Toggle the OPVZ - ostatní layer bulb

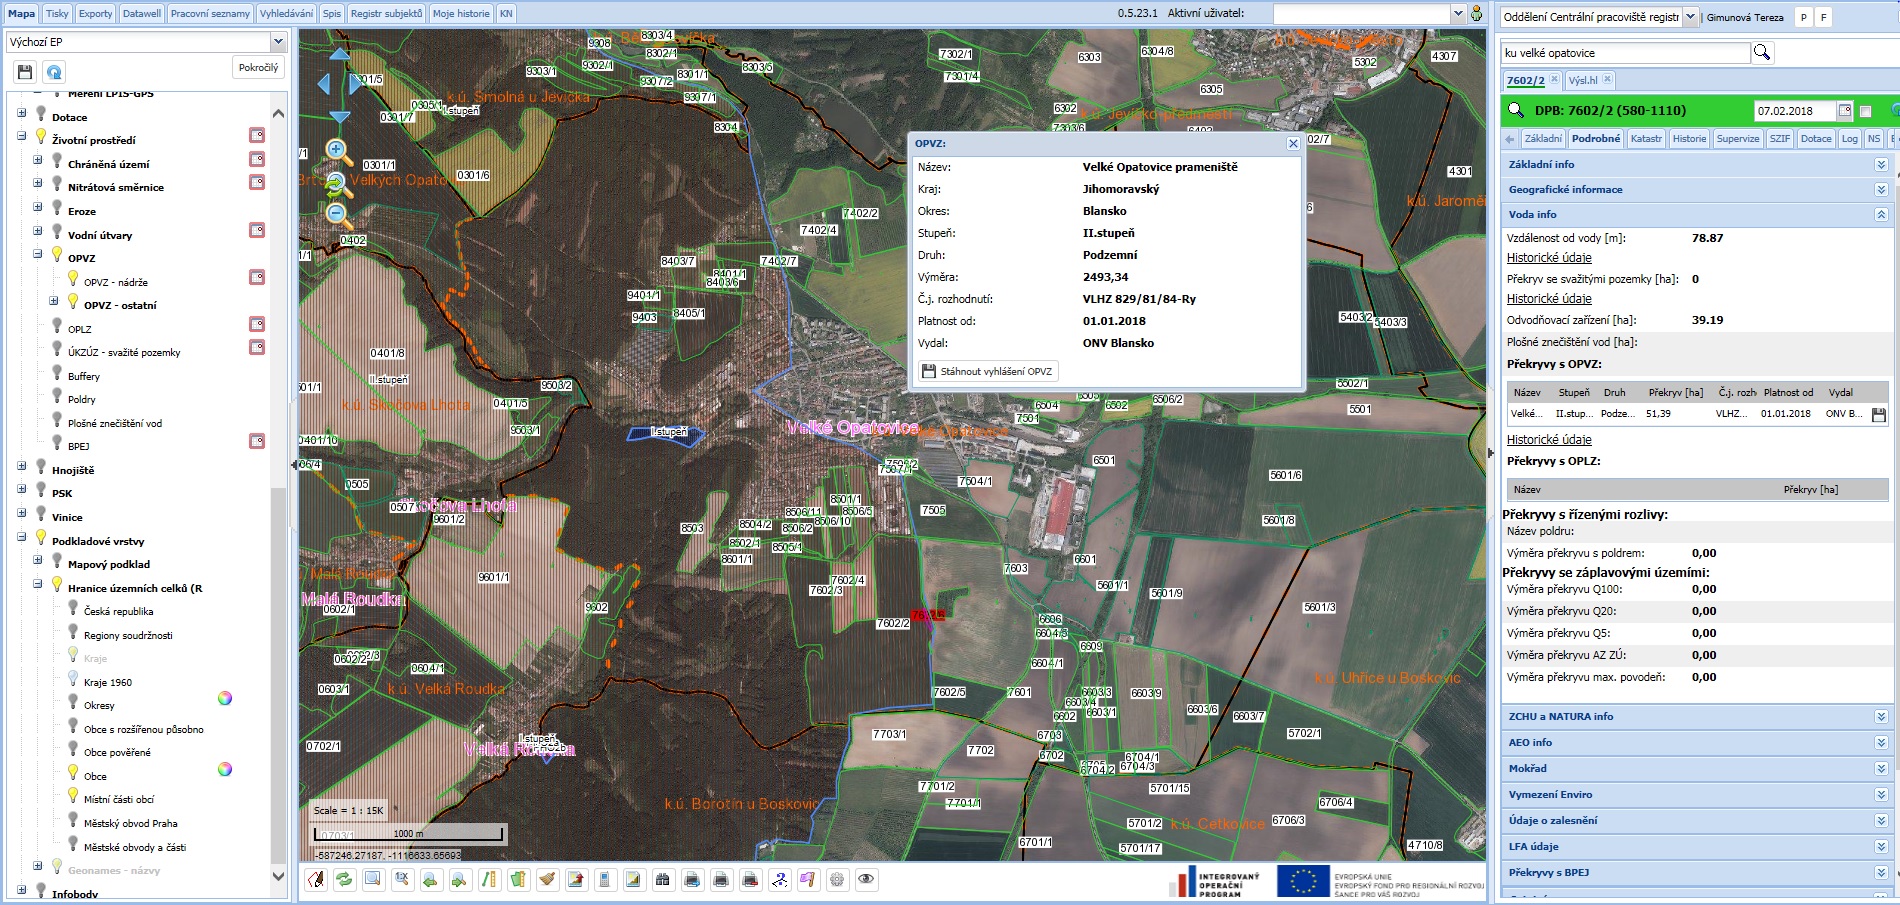click(73, 303)
